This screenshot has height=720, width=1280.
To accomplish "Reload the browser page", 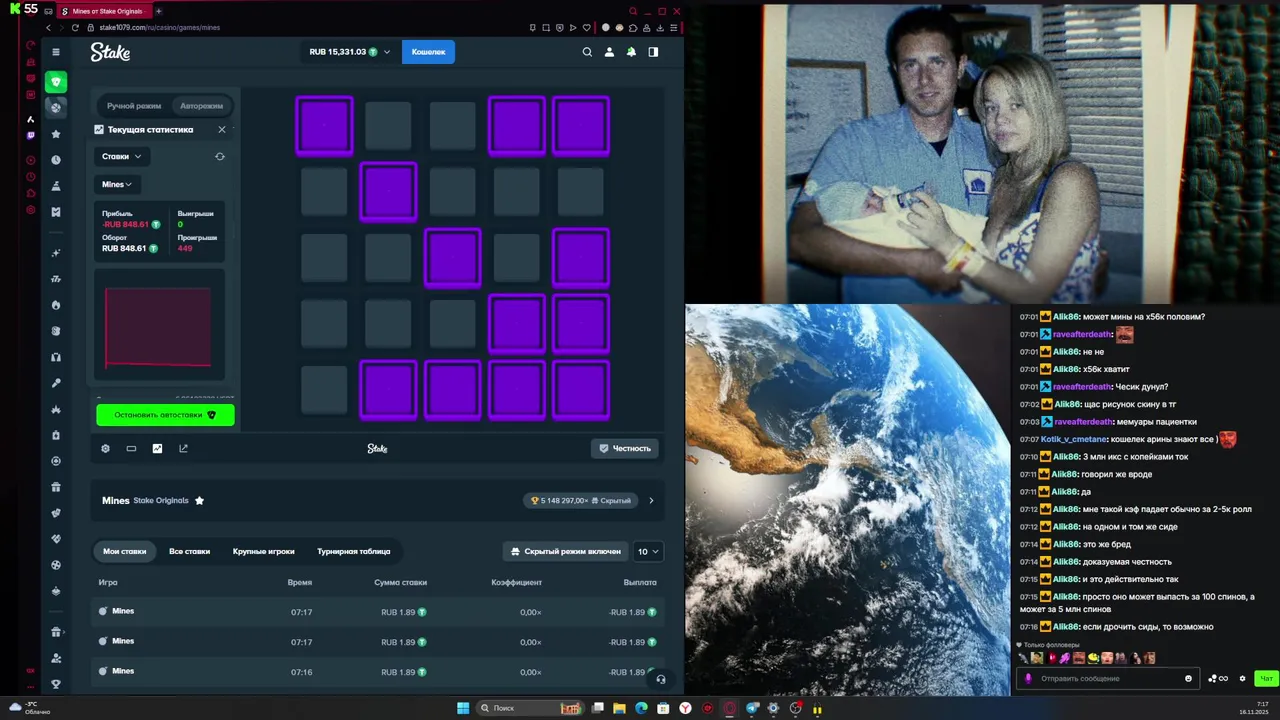I will (75, 27).
